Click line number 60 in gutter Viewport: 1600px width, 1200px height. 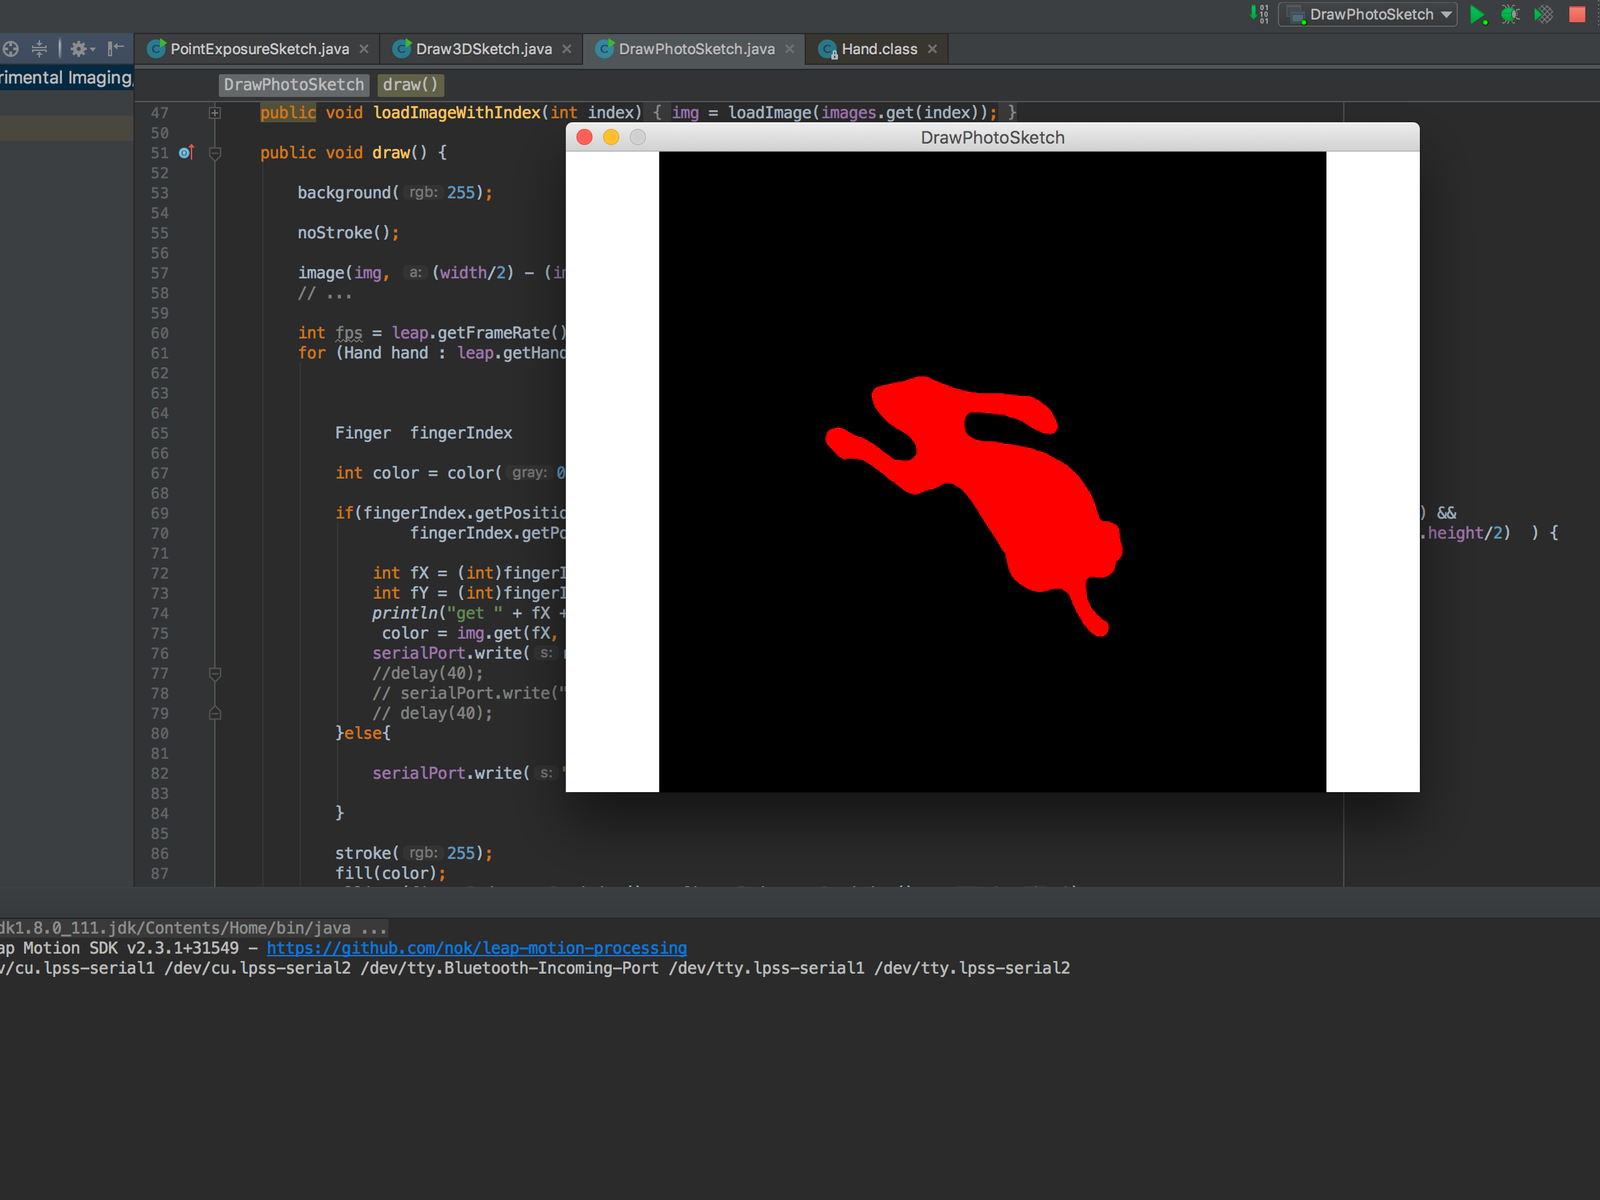(x=160, y=333)
